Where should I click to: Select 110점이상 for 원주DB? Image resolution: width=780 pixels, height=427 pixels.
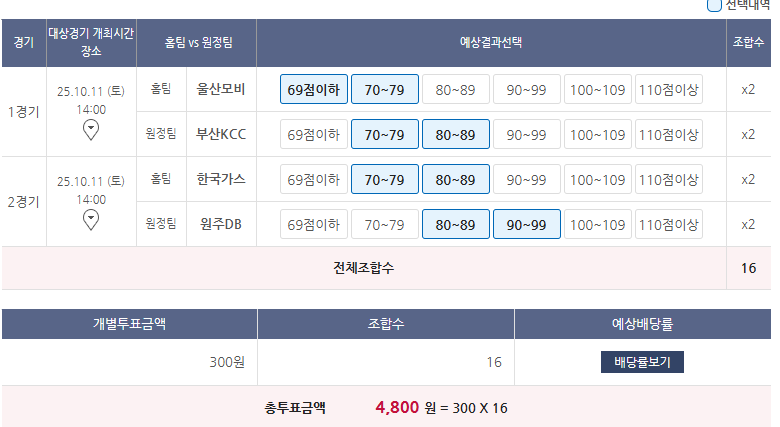click(x=669, y=224)
